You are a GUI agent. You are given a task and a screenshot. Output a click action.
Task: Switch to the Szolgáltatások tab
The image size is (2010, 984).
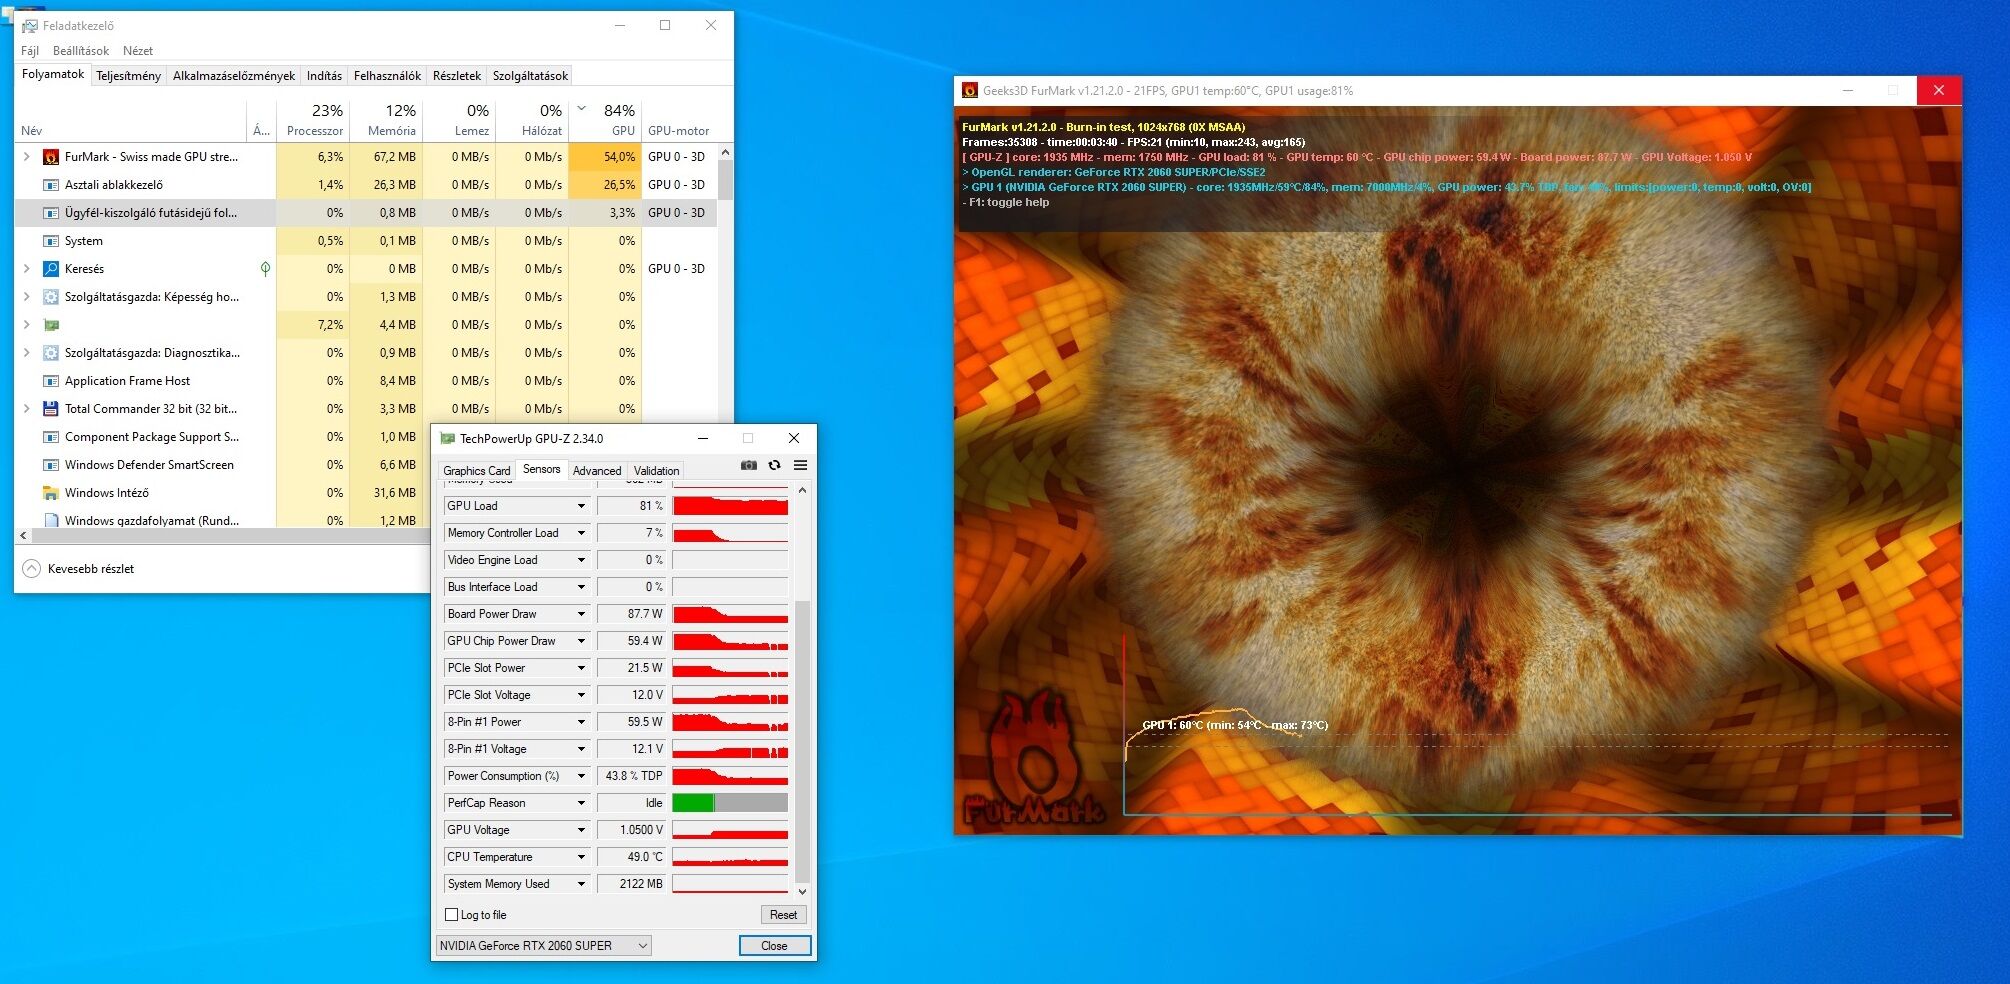(x=530, y=76)
